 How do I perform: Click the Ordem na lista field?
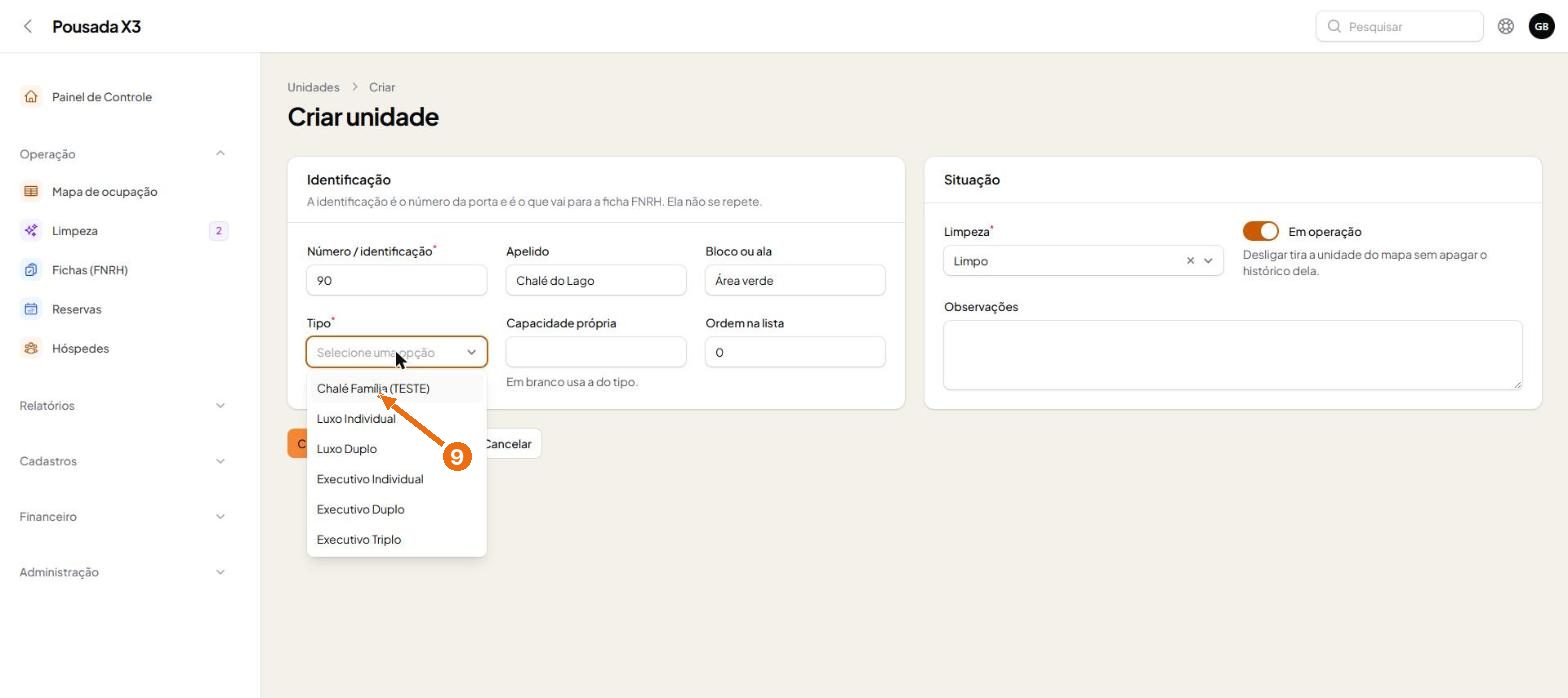795,352
